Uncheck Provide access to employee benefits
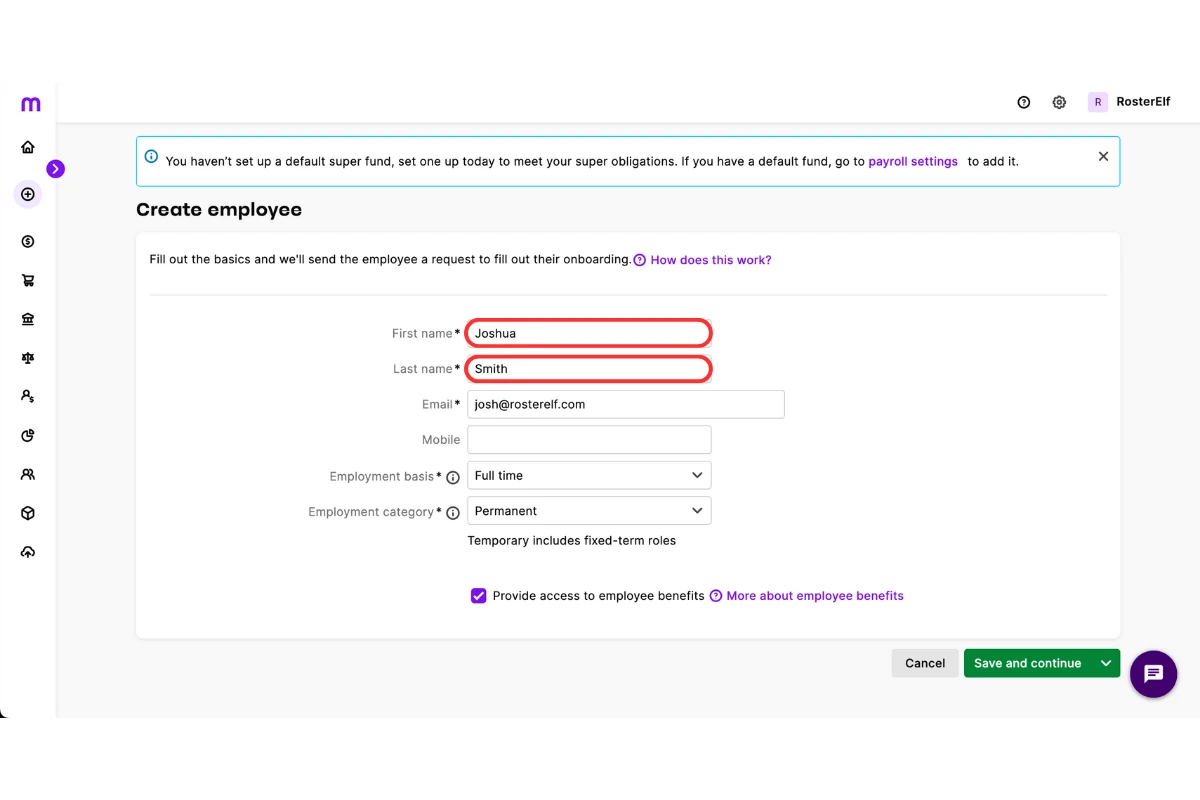 tap(478, 596)
